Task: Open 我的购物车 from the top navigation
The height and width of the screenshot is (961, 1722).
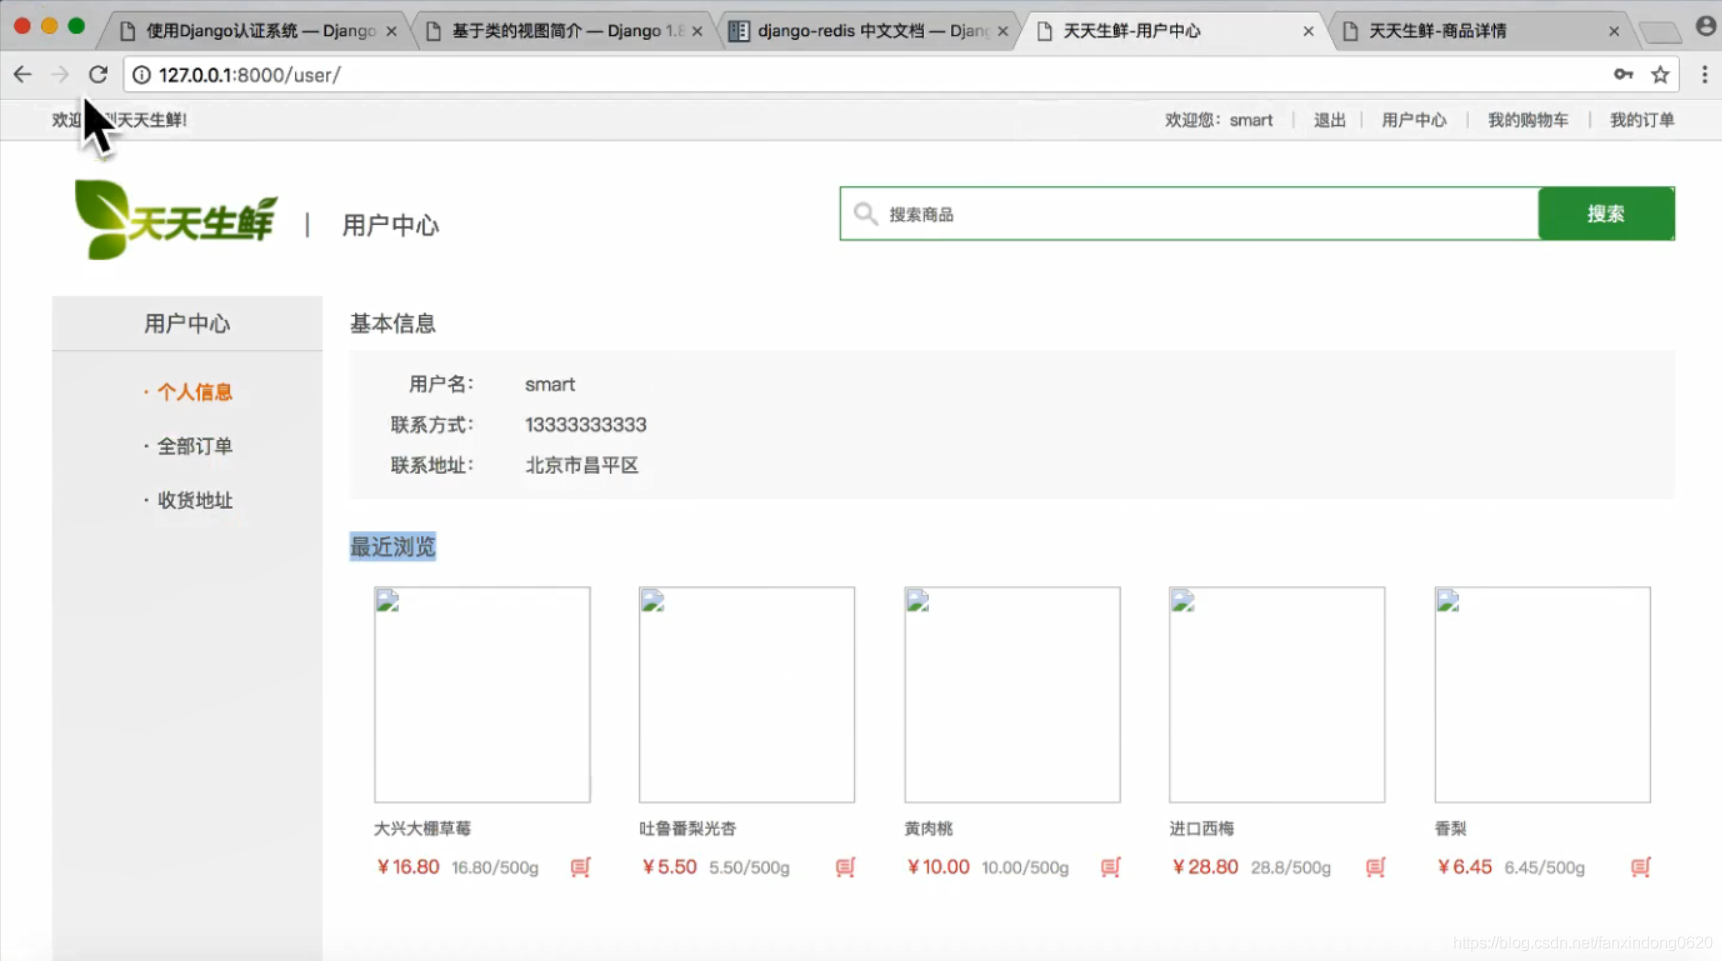Action: (1527, 119)
